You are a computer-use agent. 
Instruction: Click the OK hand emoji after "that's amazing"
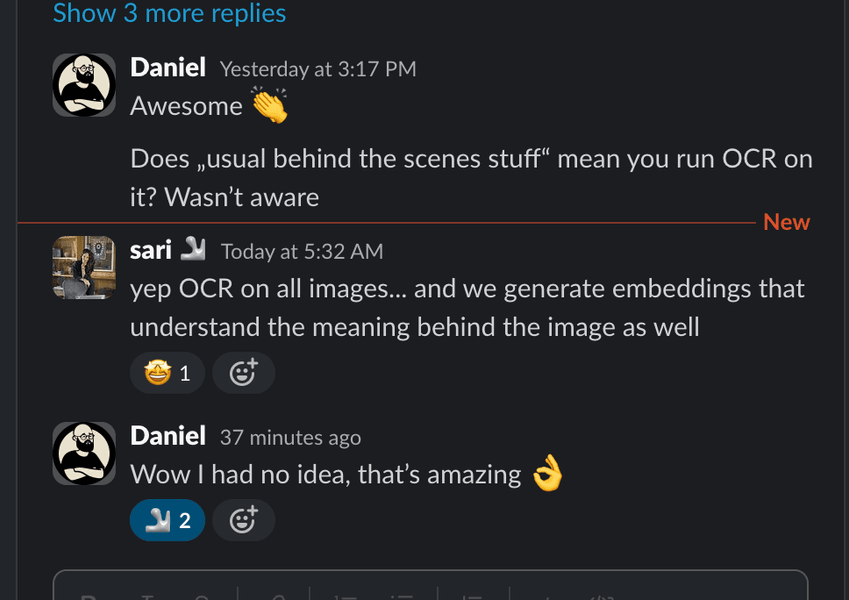point(546,474)
